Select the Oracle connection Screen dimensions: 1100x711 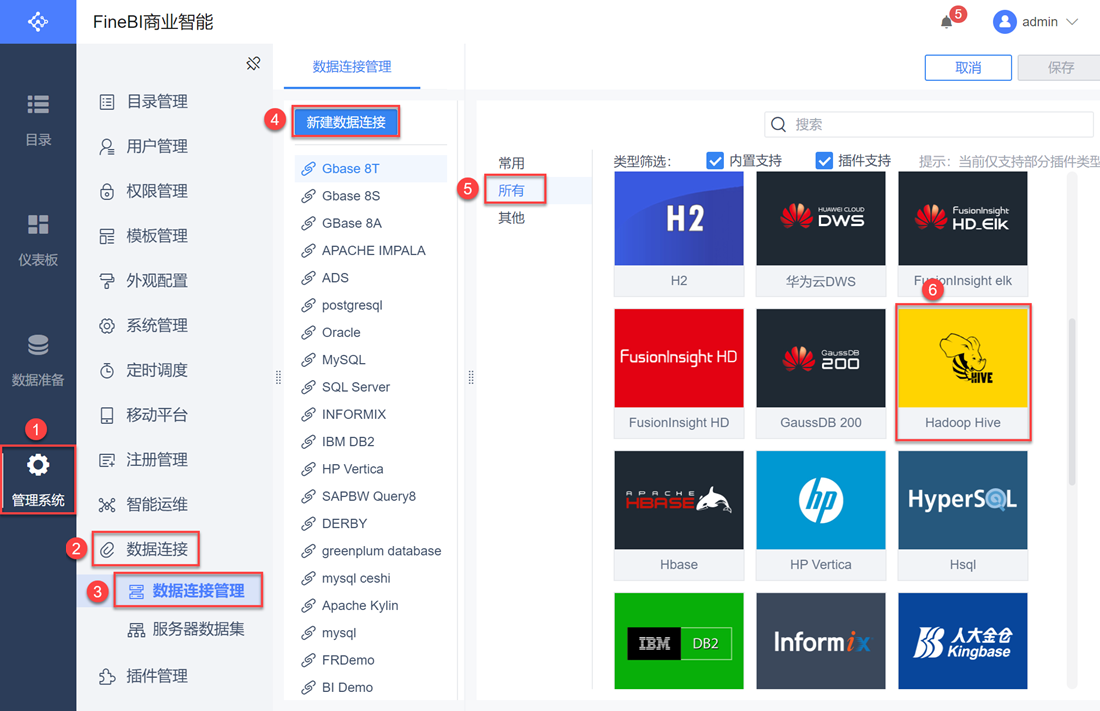click(x=370, y=333)
